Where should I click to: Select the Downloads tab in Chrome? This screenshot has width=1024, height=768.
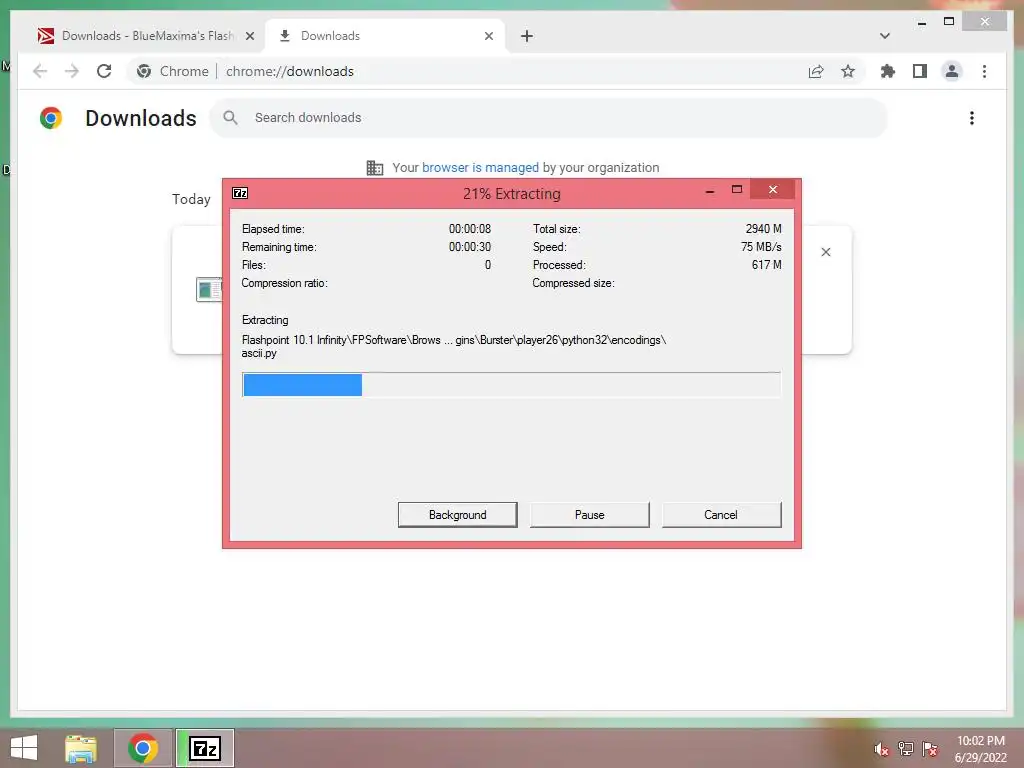point(385,36)
